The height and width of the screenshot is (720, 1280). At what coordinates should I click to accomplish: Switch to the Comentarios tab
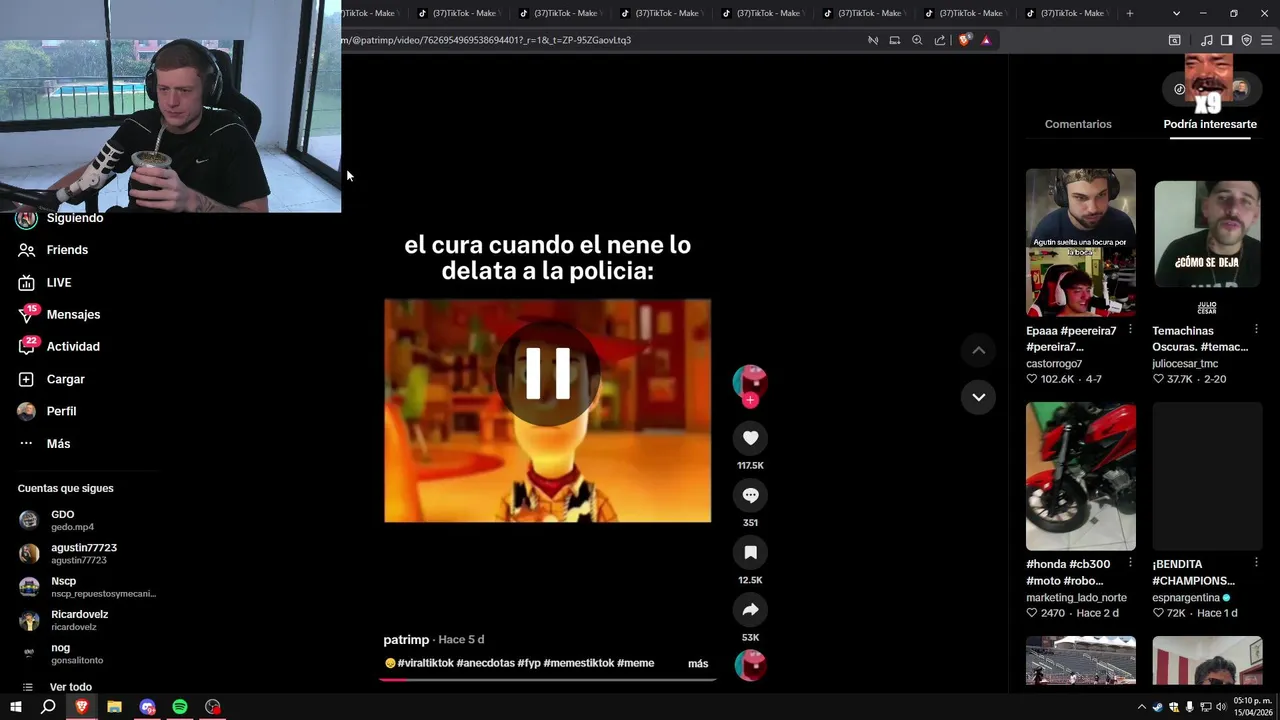click(1078, 124)
